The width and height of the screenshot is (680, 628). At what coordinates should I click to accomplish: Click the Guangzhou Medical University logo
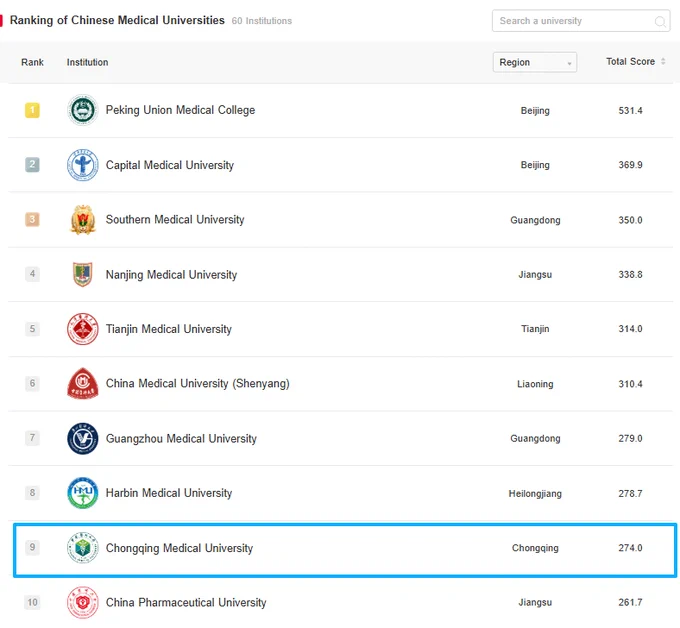(82, 438)
